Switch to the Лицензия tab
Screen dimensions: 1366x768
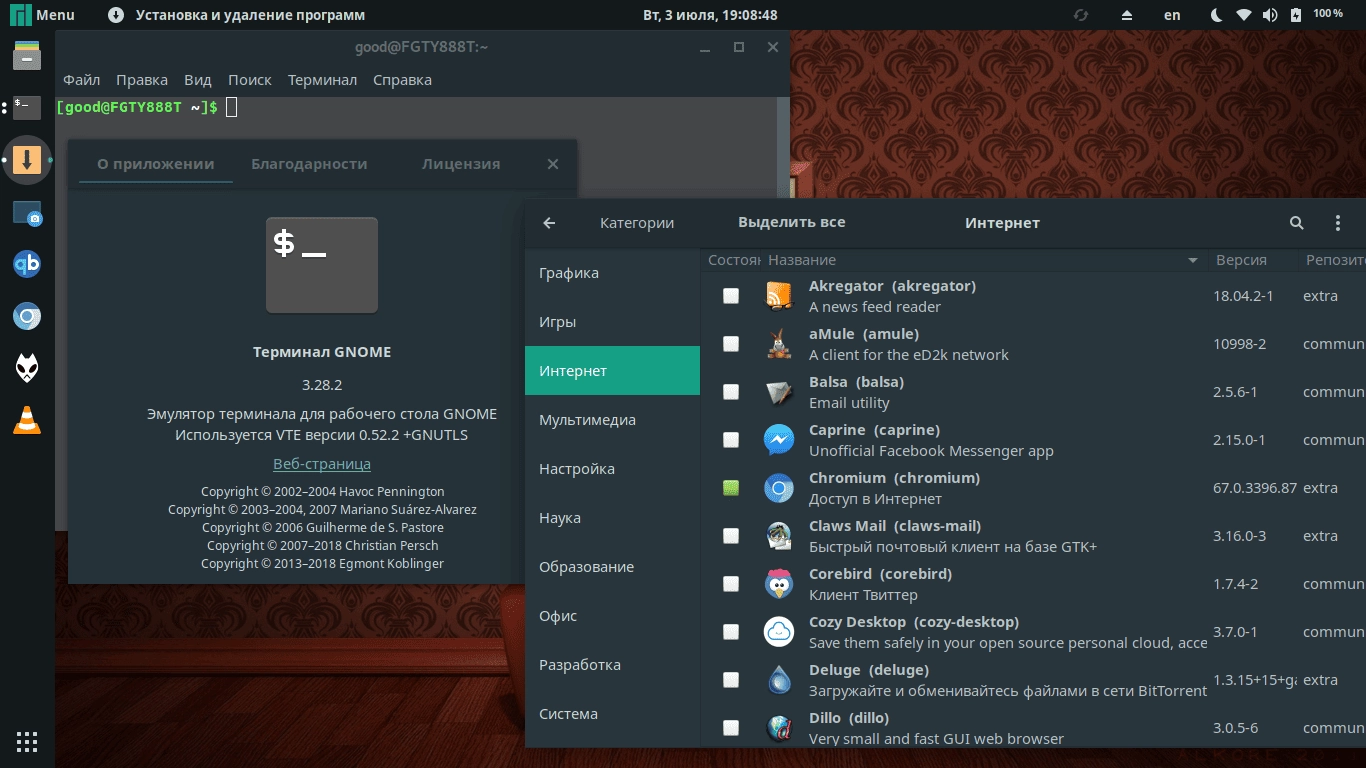click(x=461, y=164)
